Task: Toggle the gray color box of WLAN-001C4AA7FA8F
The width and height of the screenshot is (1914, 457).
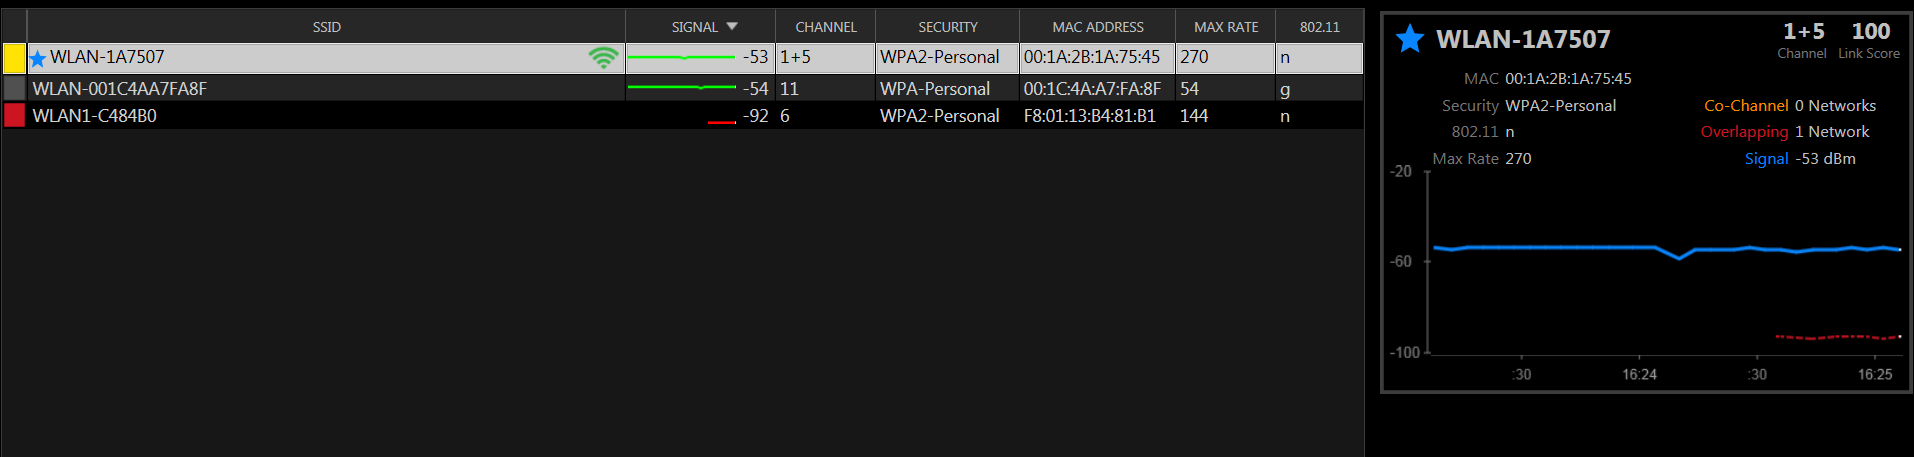Action: [14, 88]
